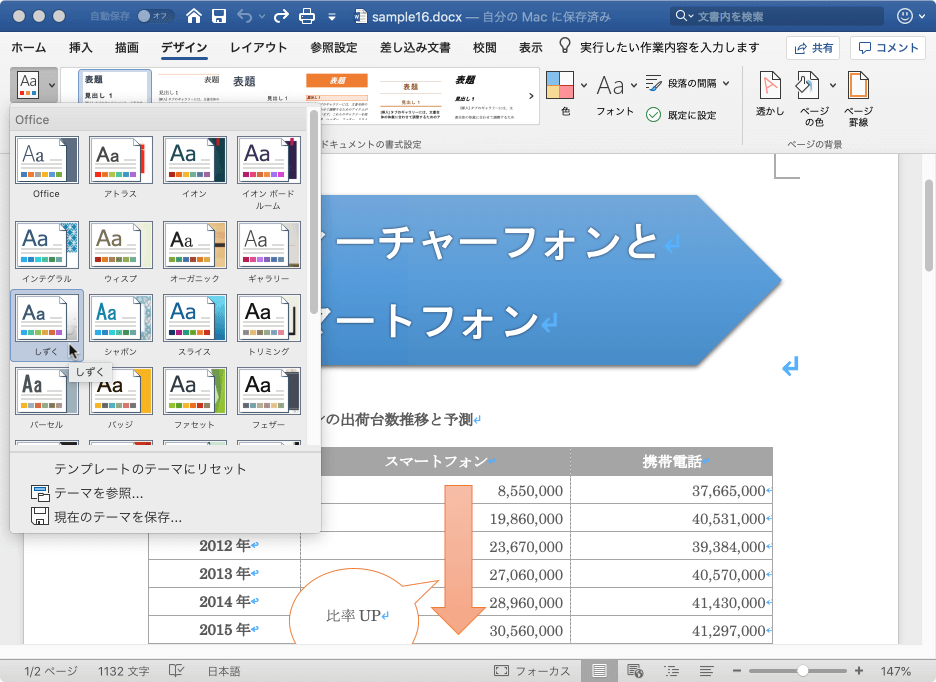Click 現在のテーマを保存... menu item
The width and height of the screenshot is (936, 682).
point(106,517)
